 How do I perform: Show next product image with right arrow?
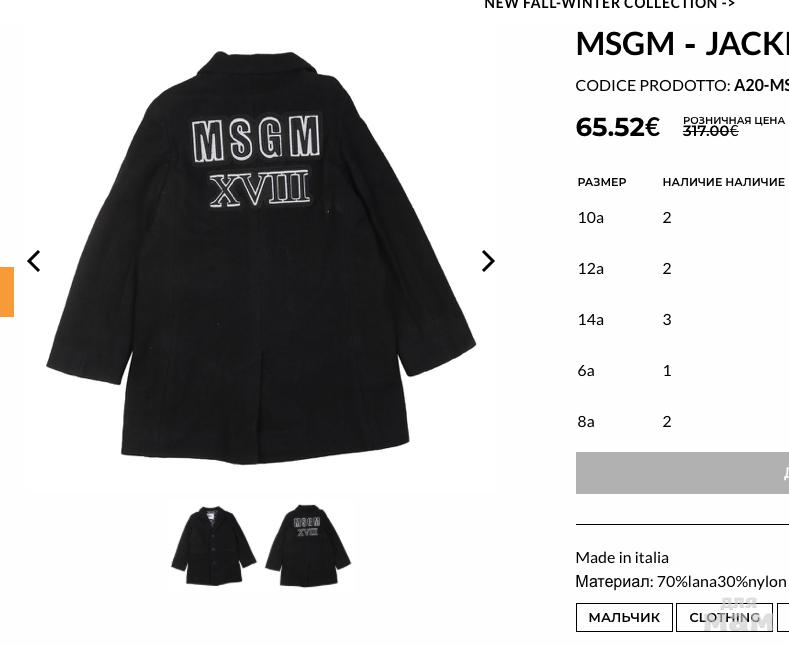pos(488,261)
